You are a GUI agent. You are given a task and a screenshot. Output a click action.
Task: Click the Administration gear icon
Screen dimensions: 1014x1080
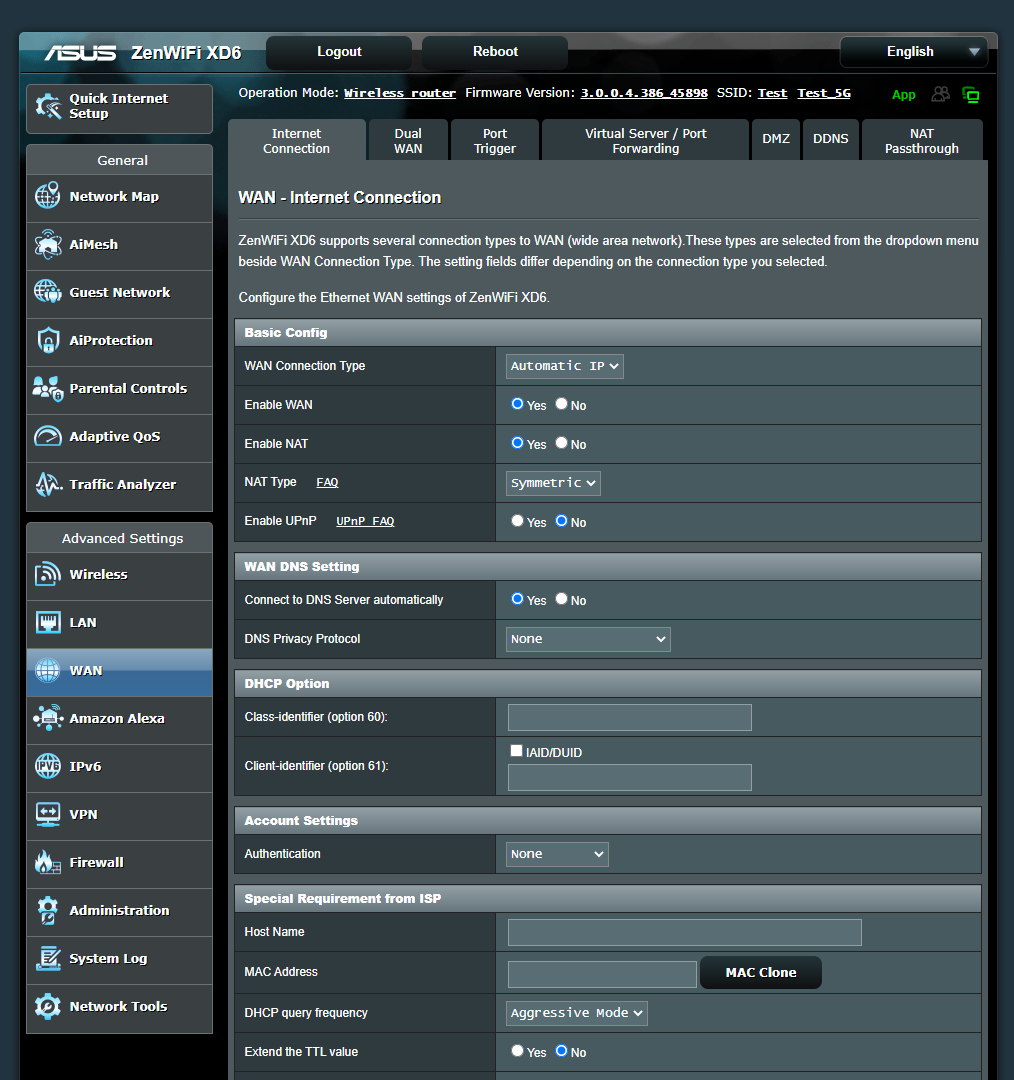pos(48,910)
